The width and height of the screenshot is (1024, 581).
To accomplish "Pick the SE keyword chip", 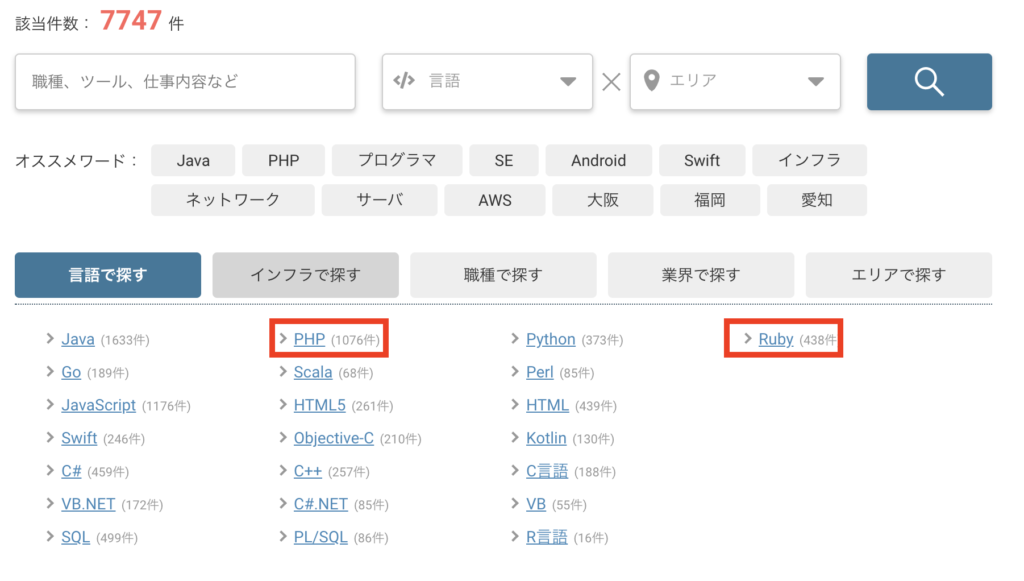I will [504, 161].
